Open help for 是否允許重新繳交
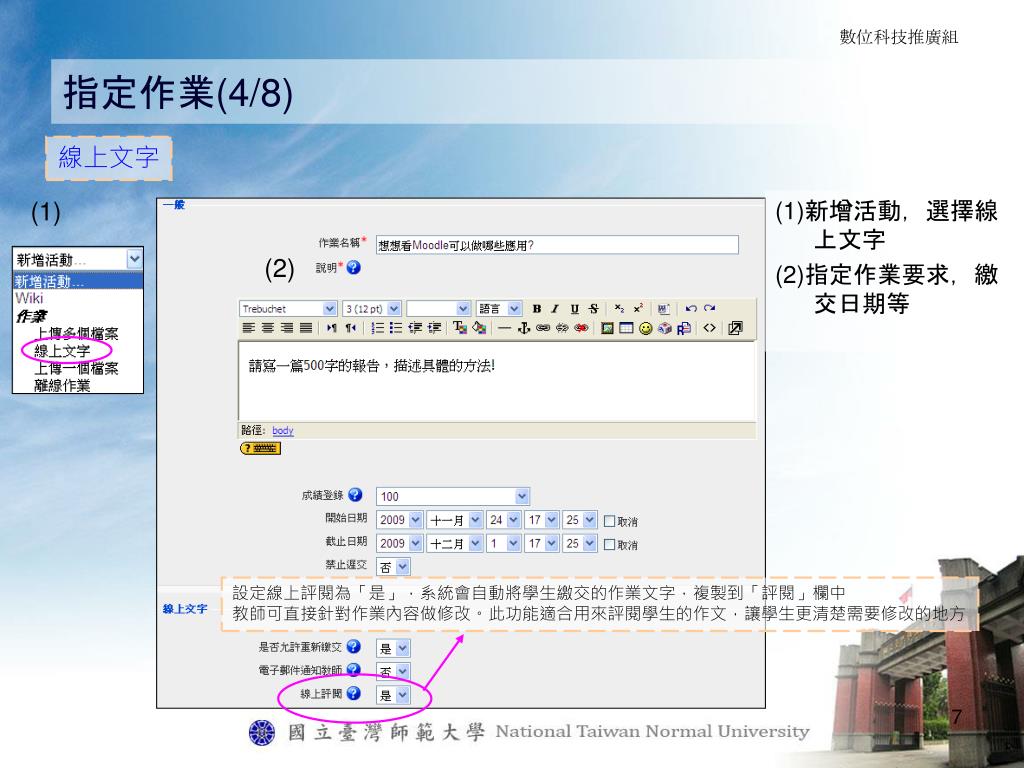1024x768 pixels. pos(354,646)
